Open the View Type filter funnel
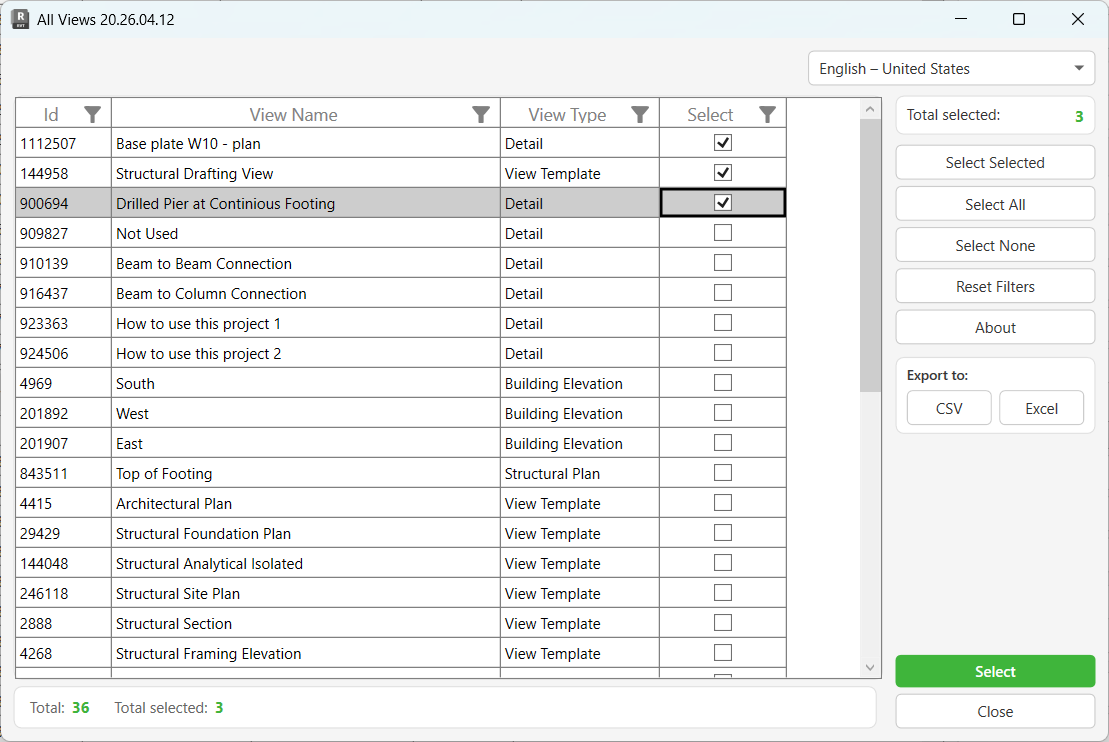 tap(639, 114)
